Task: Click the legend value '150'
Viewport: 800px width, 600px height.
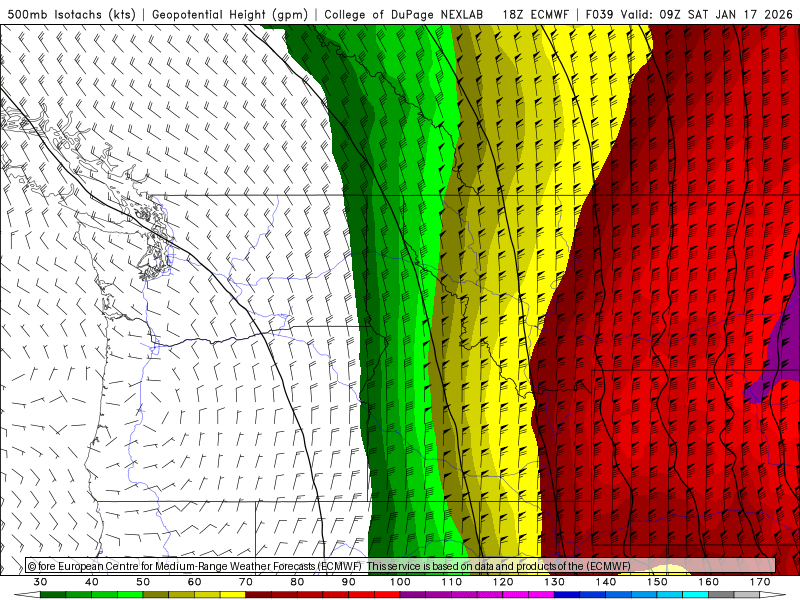Action: pos(658,582)
